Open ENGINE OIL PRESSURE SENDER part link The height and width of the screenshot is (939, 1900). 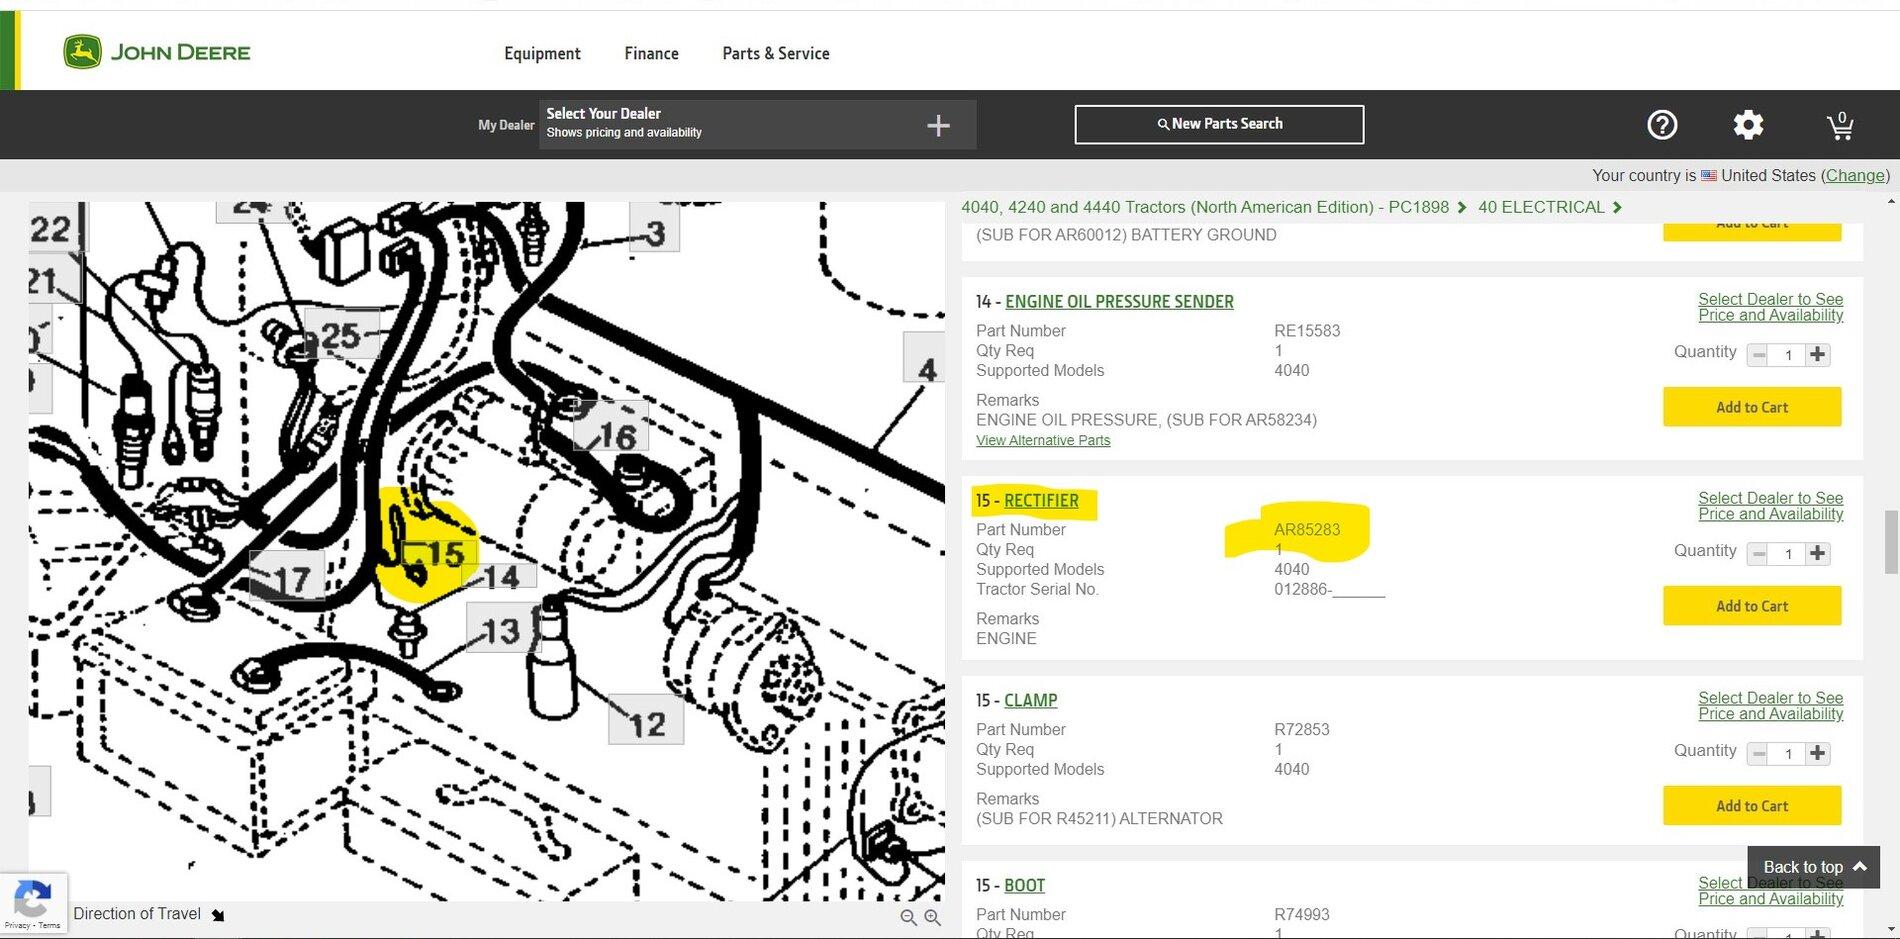point(1119,301)
